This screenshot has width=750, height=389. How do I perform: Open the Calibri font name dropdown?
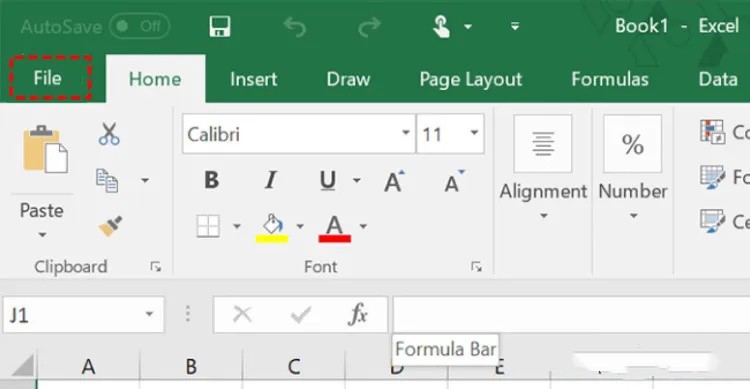click(406, 133)
